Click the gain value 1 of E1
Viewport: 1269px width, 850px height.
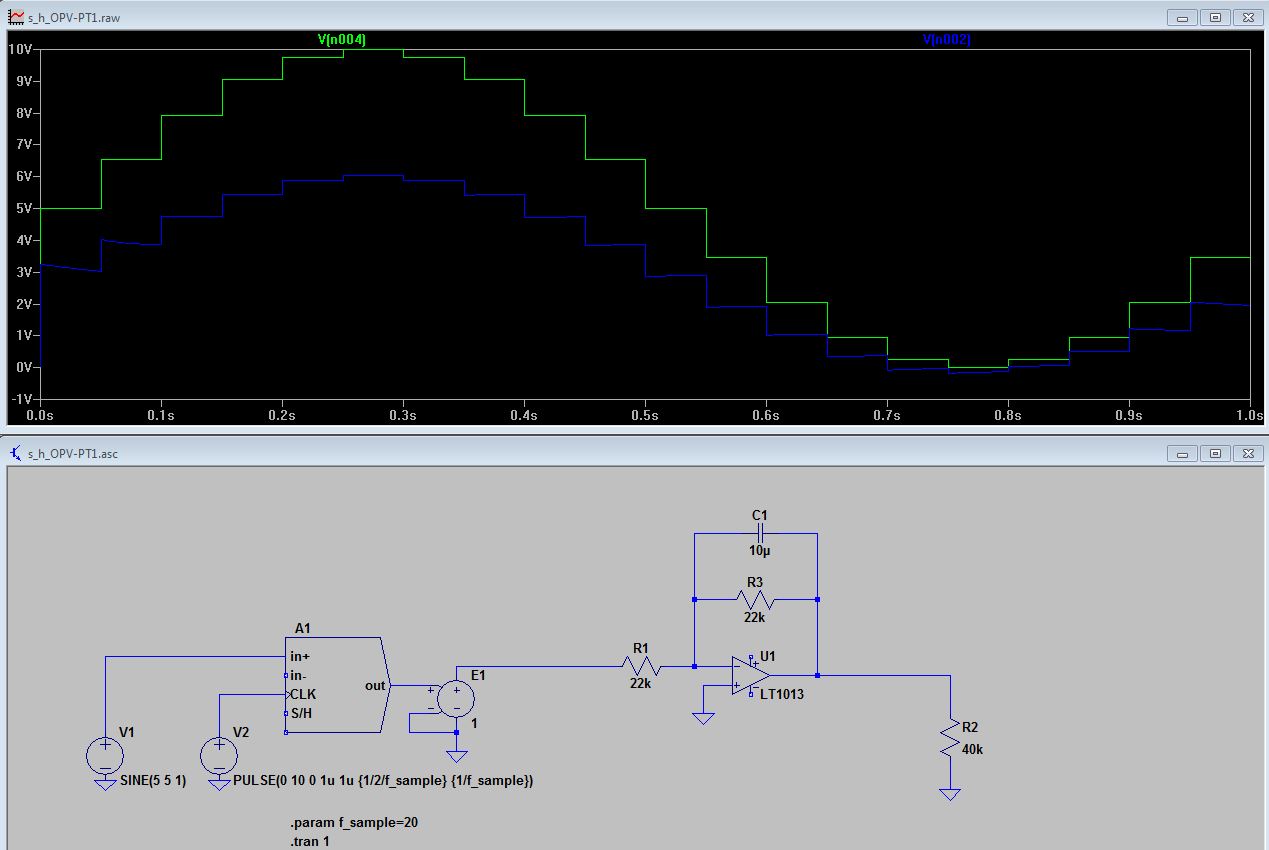[474, 723]
